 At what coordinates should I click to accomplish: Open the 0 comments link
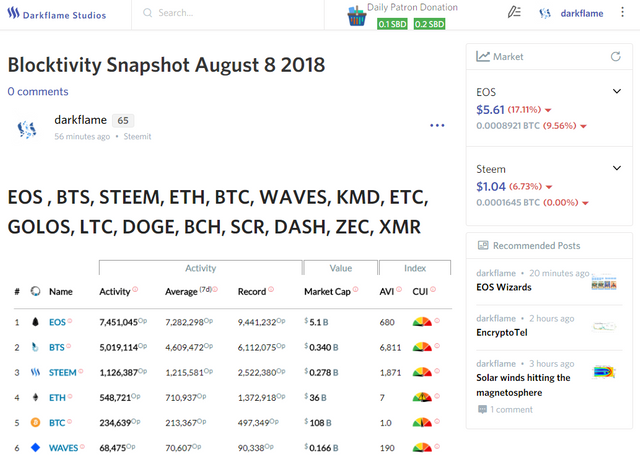coord(38,92)
